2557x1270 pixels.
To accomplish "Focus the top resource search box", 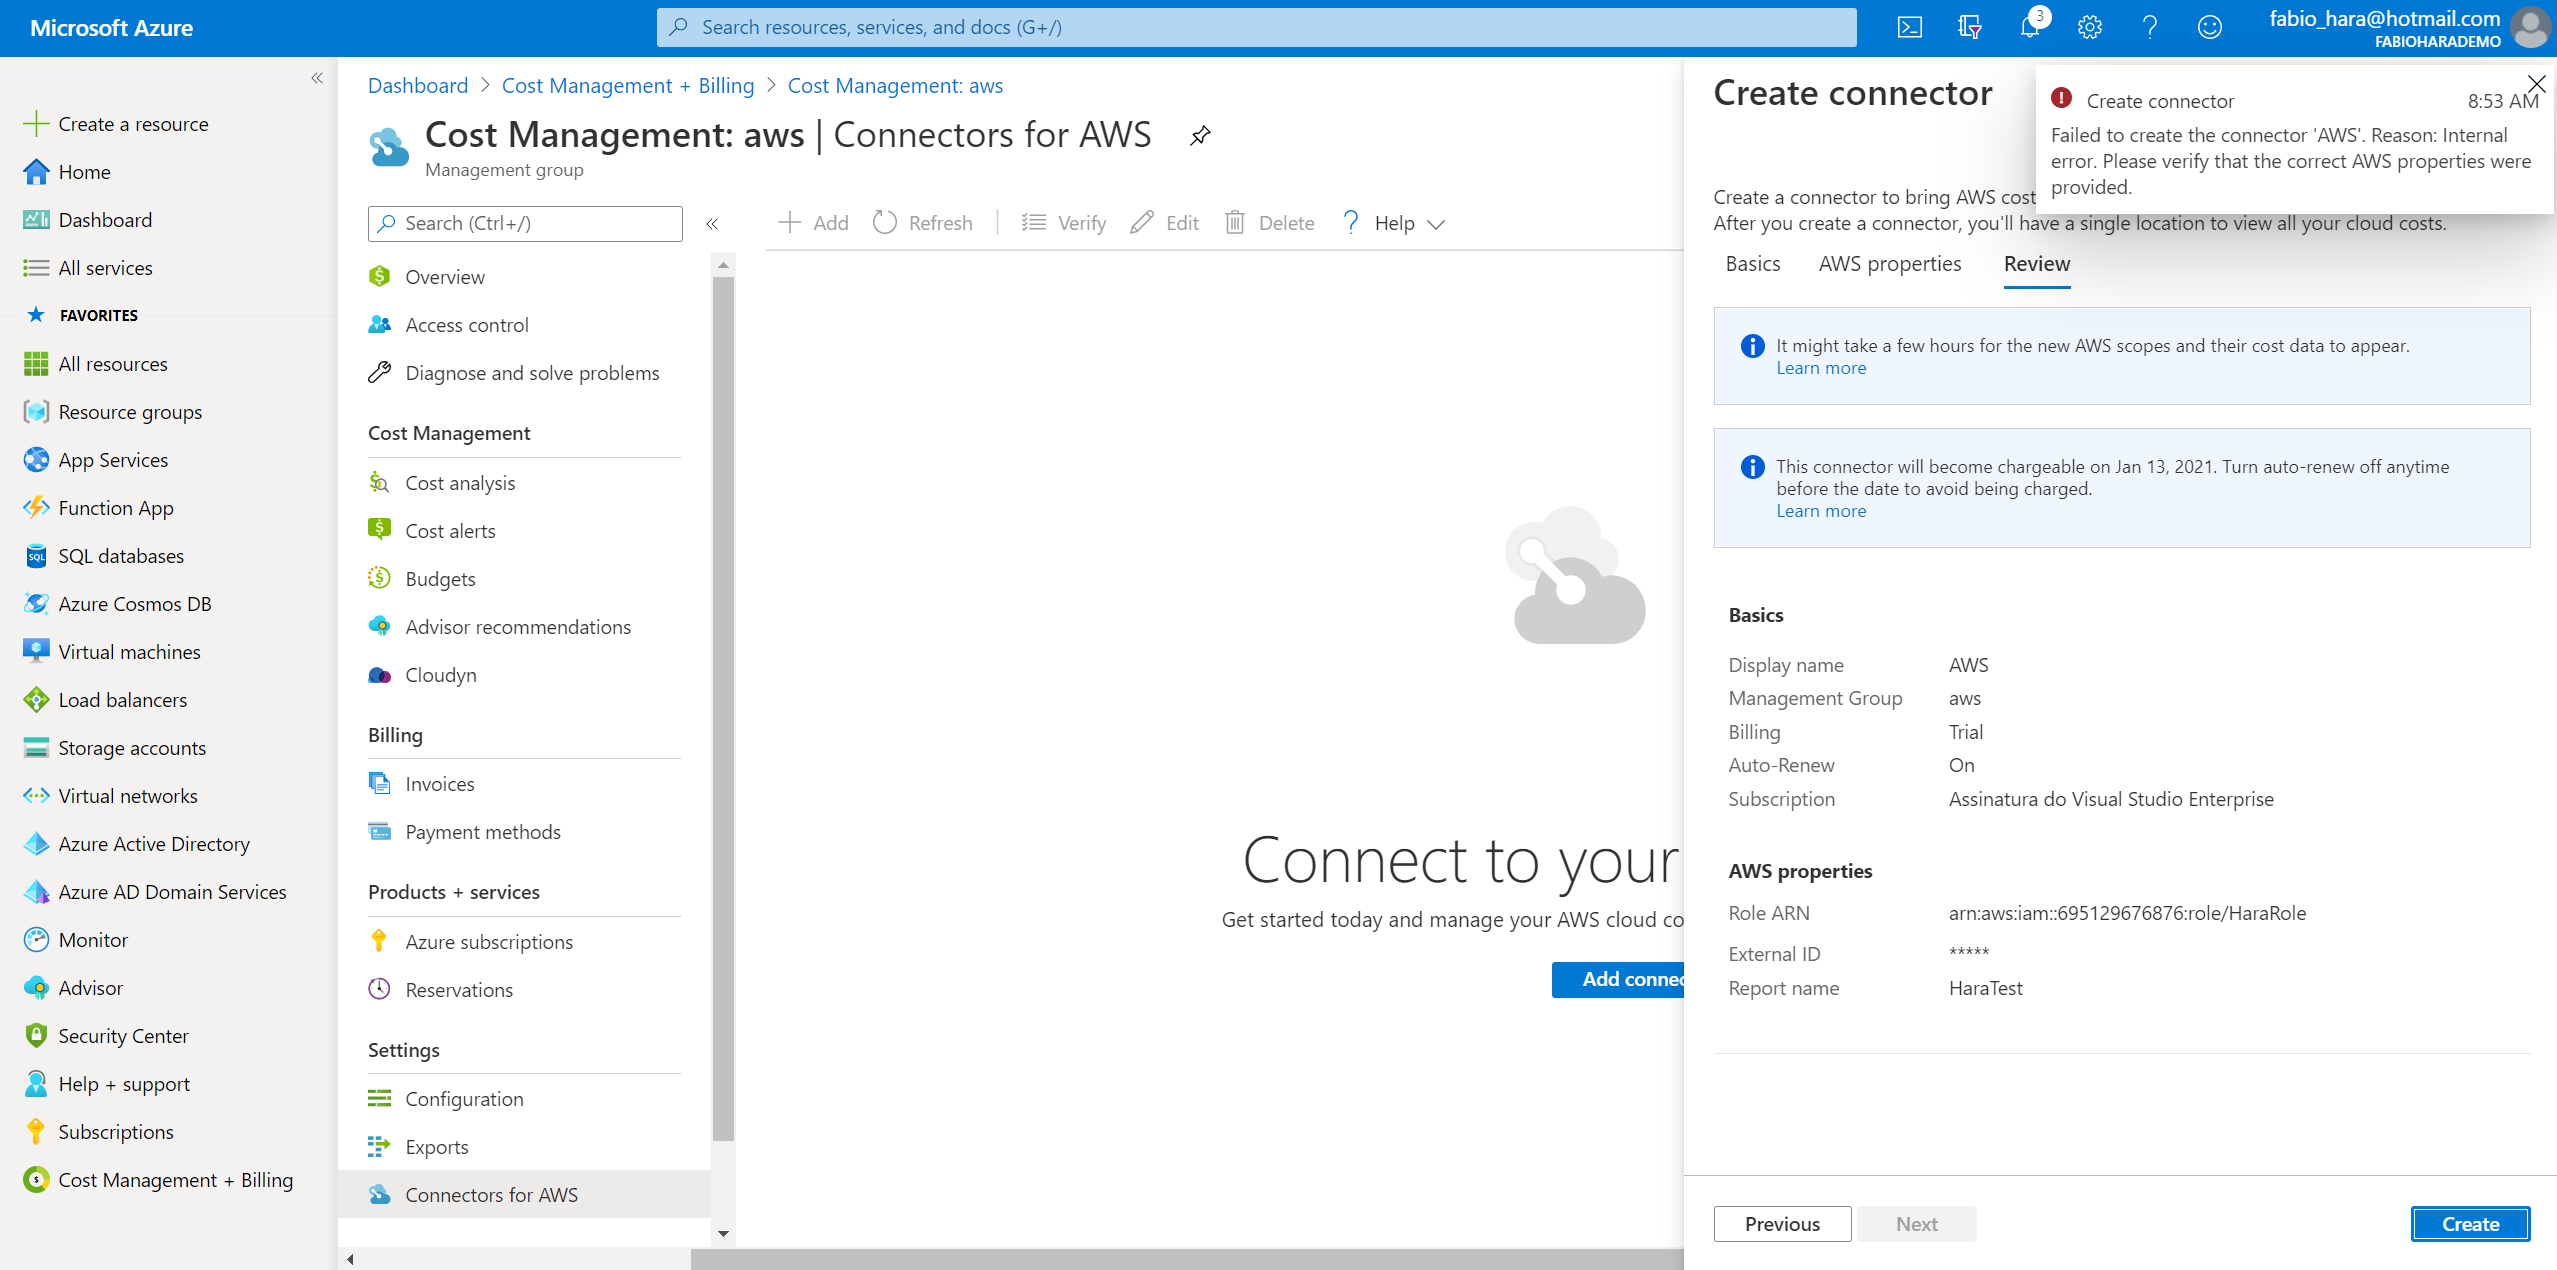I will (x=1256, y=27).
